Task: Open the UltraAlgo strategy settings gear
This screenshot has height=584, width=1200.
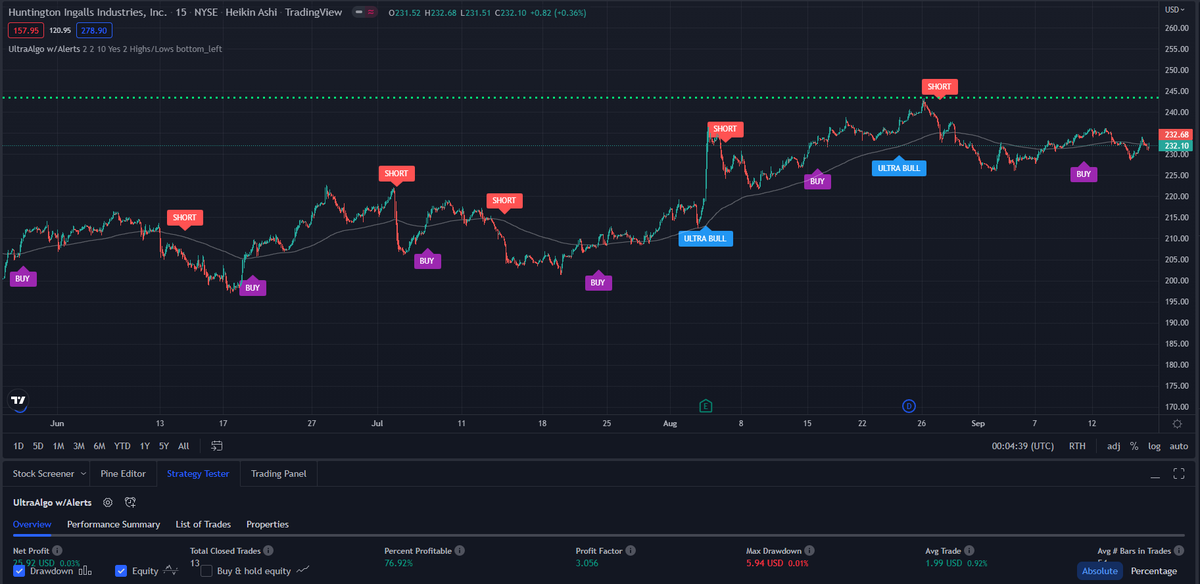Action: [x=107, y=502]
